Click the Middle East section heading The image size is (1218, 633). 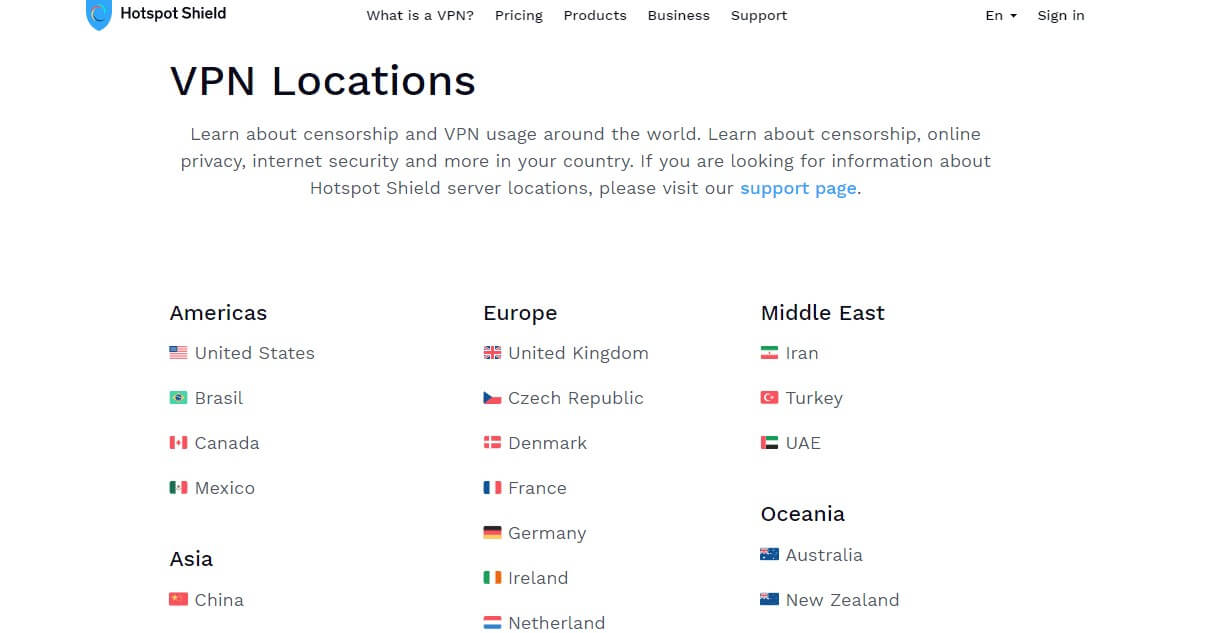[x=823, y=313]
